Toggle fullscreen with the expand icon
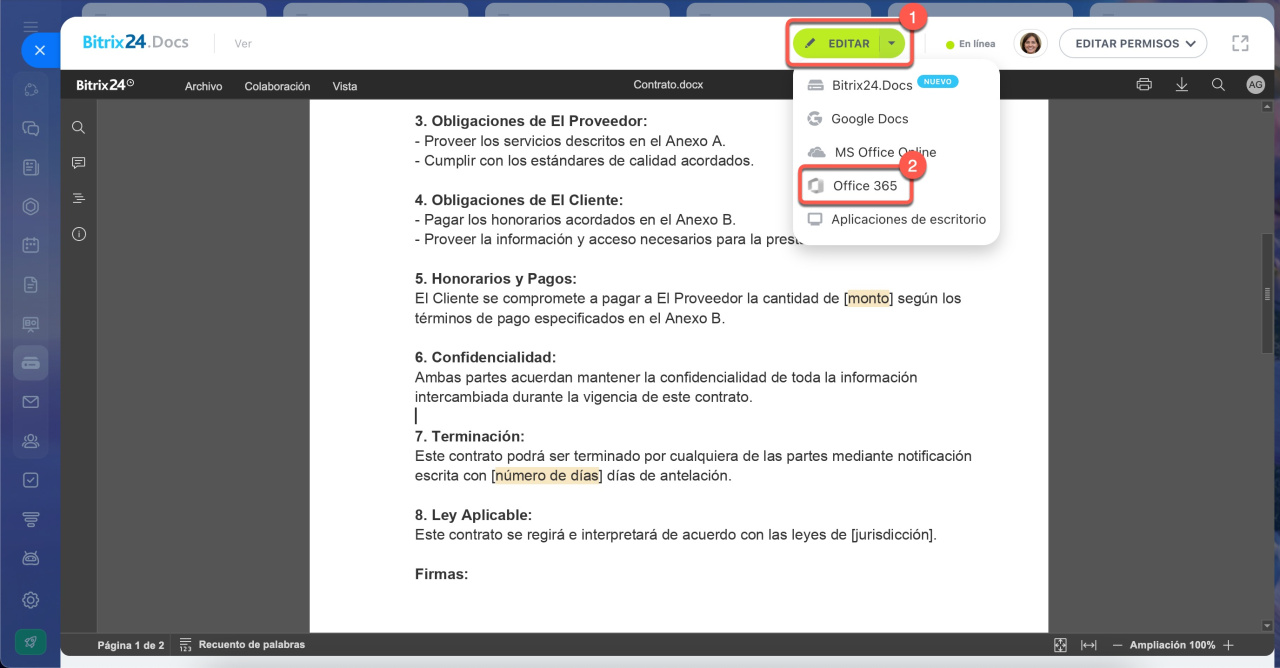 point(1240,43)
